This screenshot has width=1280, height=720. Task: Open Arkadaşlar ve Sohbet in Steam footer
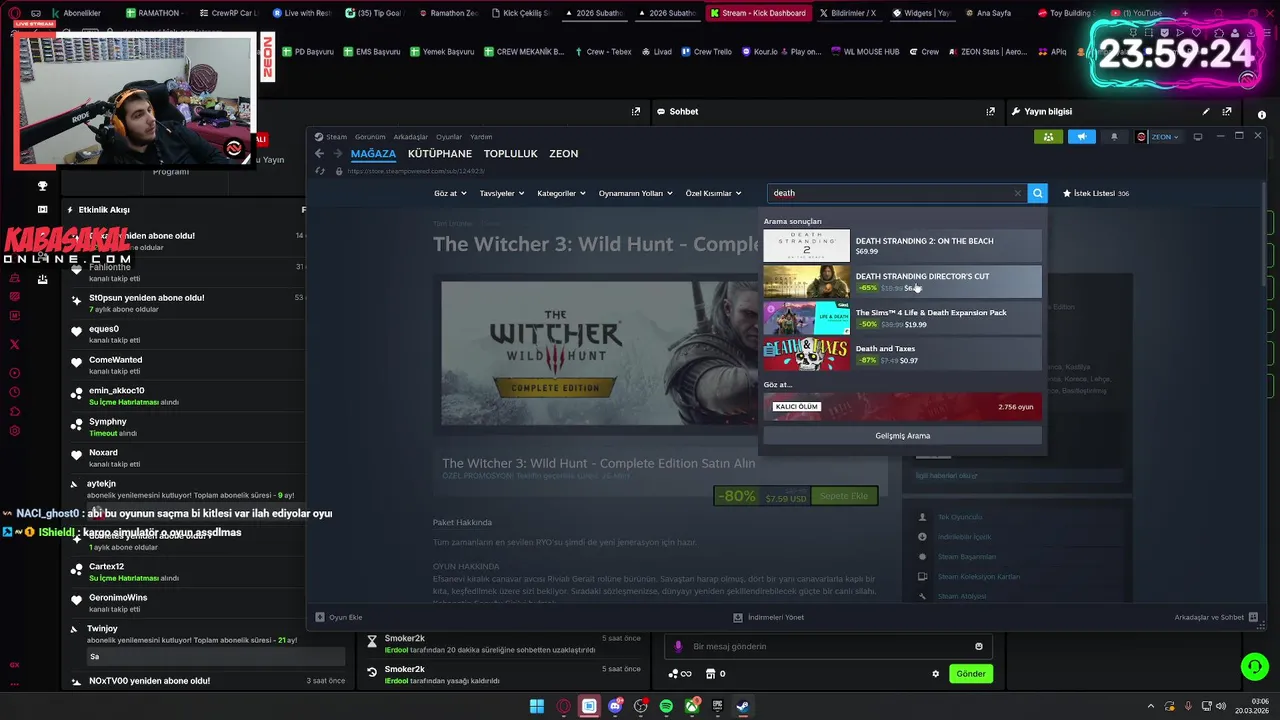tap(1216, 617)
